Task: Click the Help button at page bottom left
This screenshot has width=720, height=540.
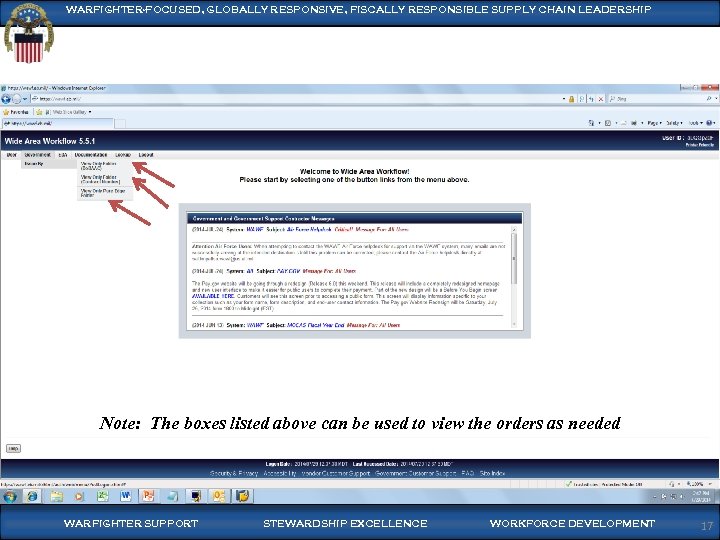Action: tap(13, 449)
